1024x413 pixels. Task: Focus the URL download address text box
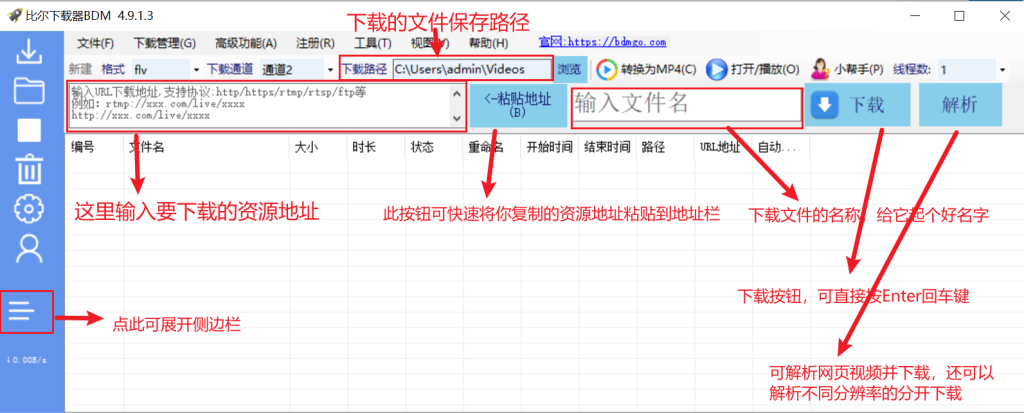click(x=259, y=107)
